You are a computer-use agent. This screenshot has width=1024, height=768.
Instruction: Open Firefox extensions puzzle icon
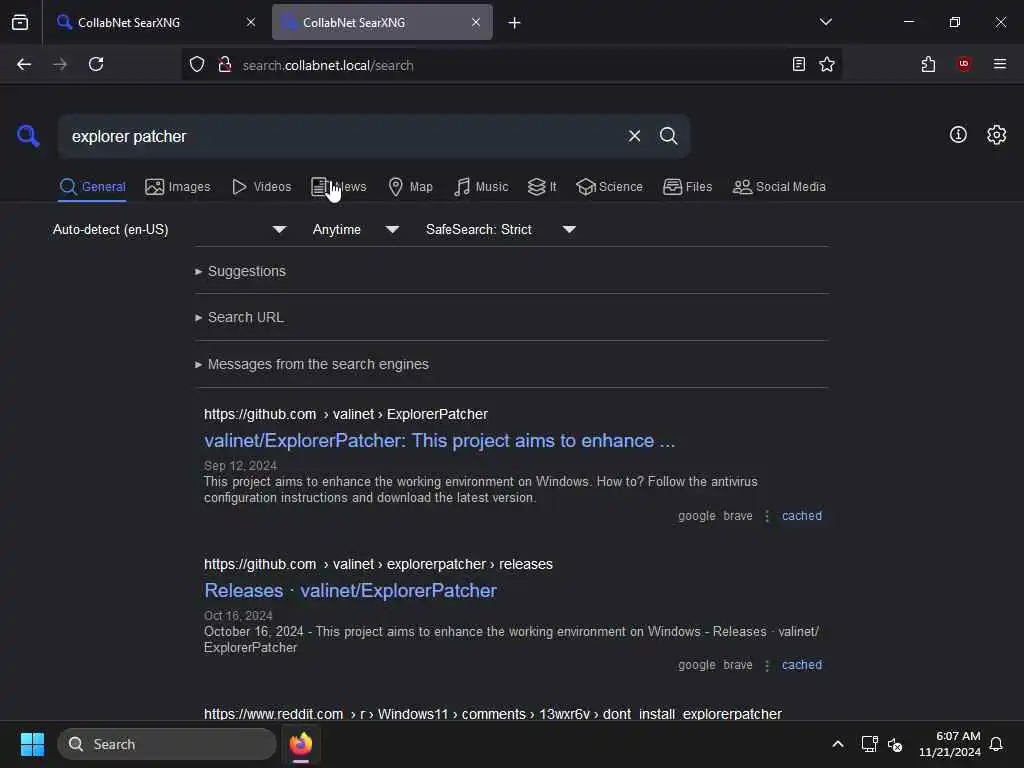point(928,65)
